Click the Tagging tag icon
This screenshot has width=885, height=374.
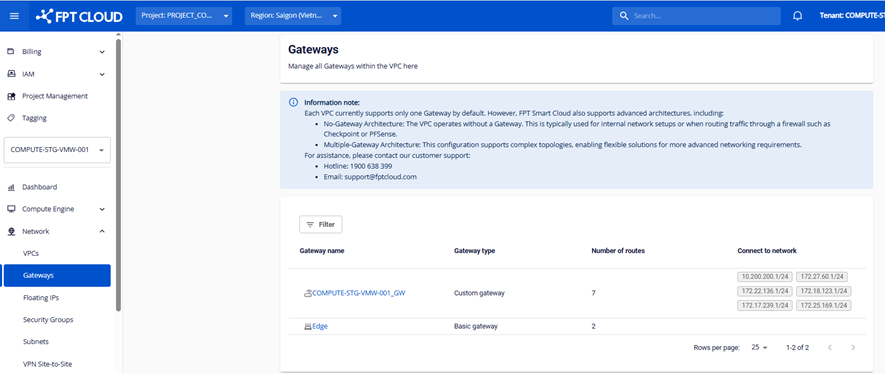click(11, 118)
